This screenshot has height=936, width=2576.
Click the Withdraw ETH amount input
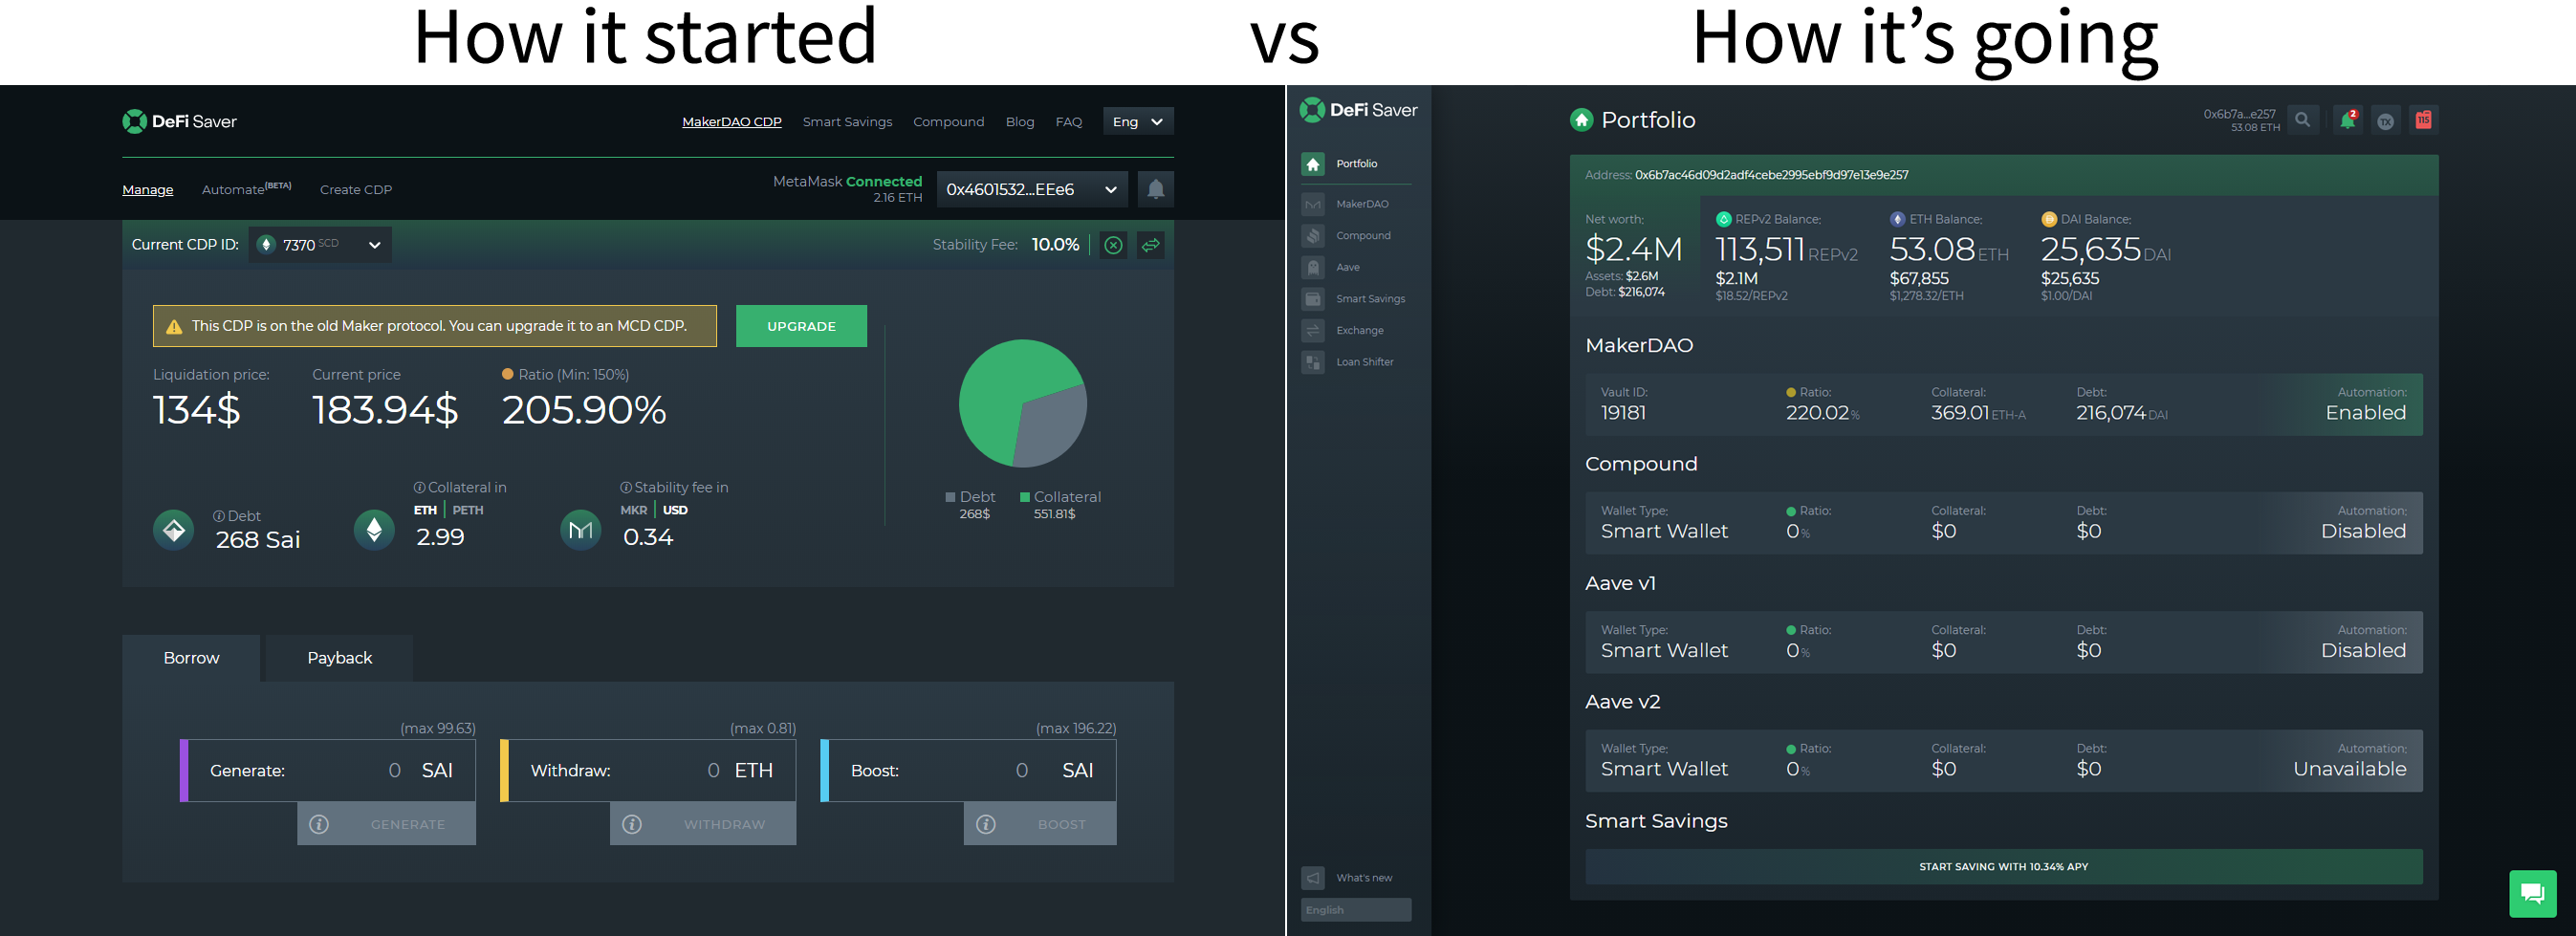(648, 770)
